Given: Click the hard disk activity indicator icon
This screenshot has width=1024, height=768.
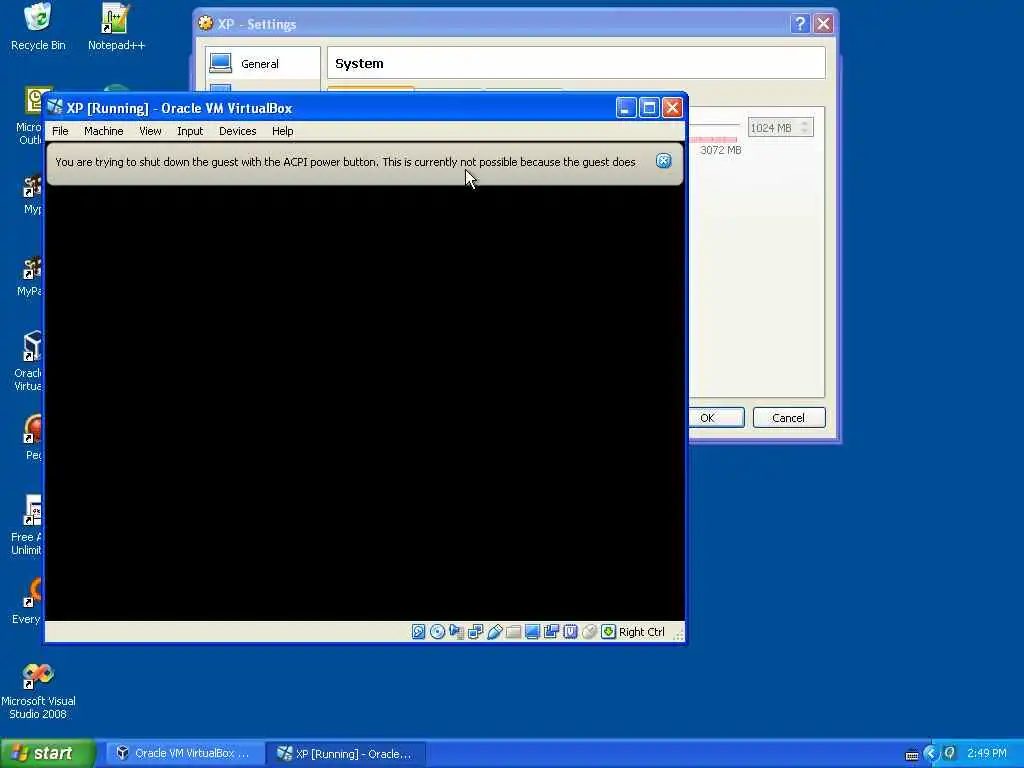Looking at the screenshot, I should (419, 632).
